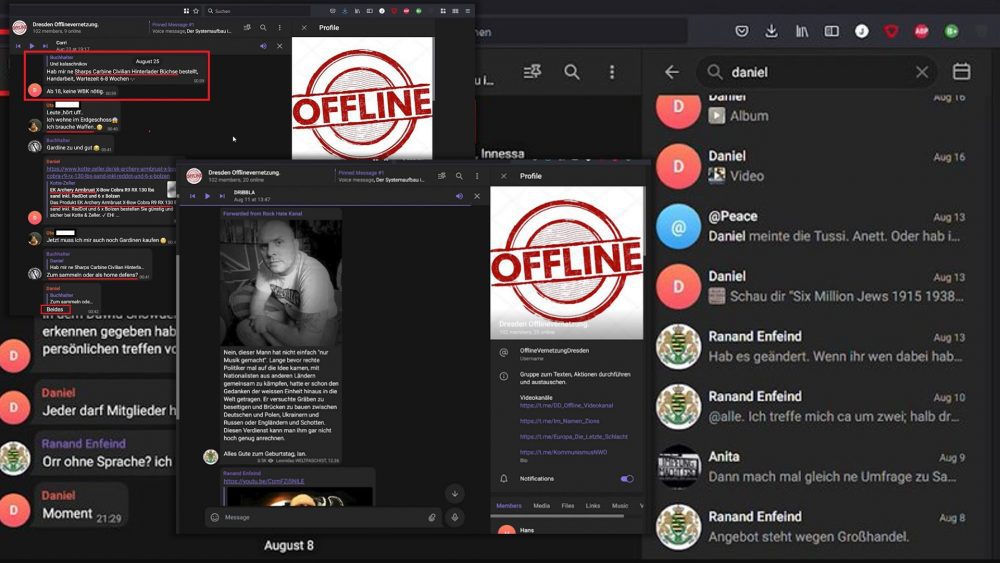Open the library icon in the large browser toolbar
Viewport: 1000px width, 563px height.
tap(802, 31)
